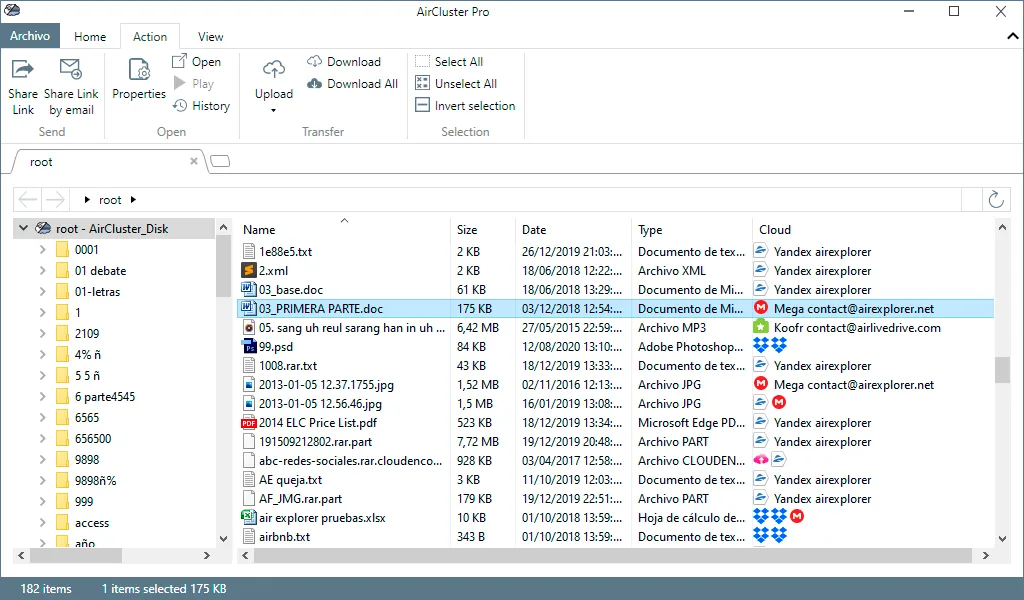The height and width of the screenshot is (600, 1024).
Task: Expand the 01 debate folder
Action: coord(42,270)
